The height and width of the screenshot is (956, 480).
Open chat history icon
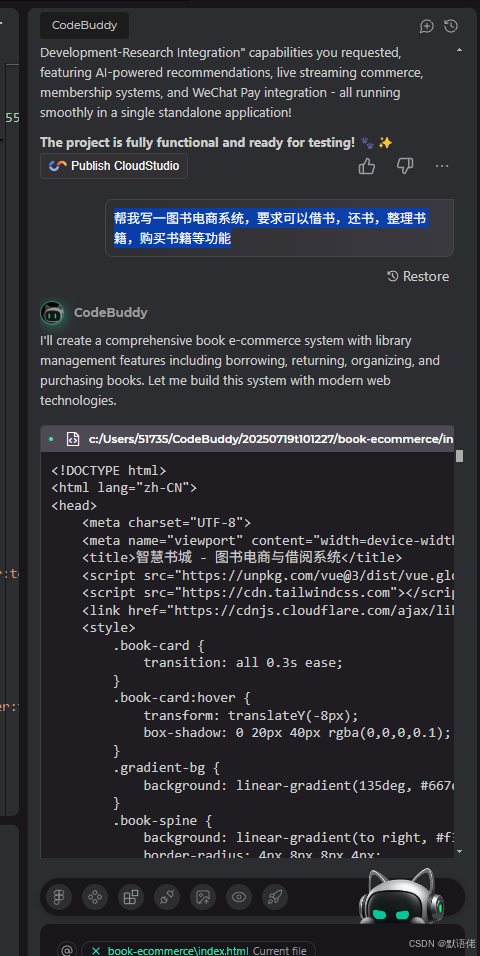coord(451,26)
